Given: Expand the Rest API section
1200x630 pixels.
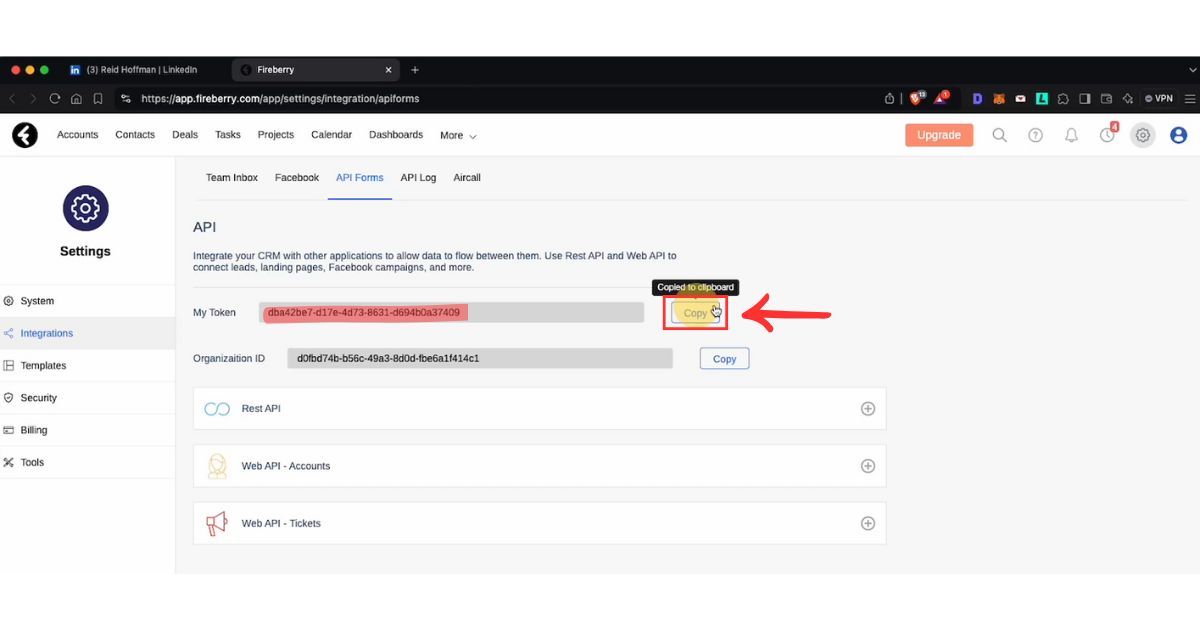Looking at the screenshot, I should [x=868, y=409].
